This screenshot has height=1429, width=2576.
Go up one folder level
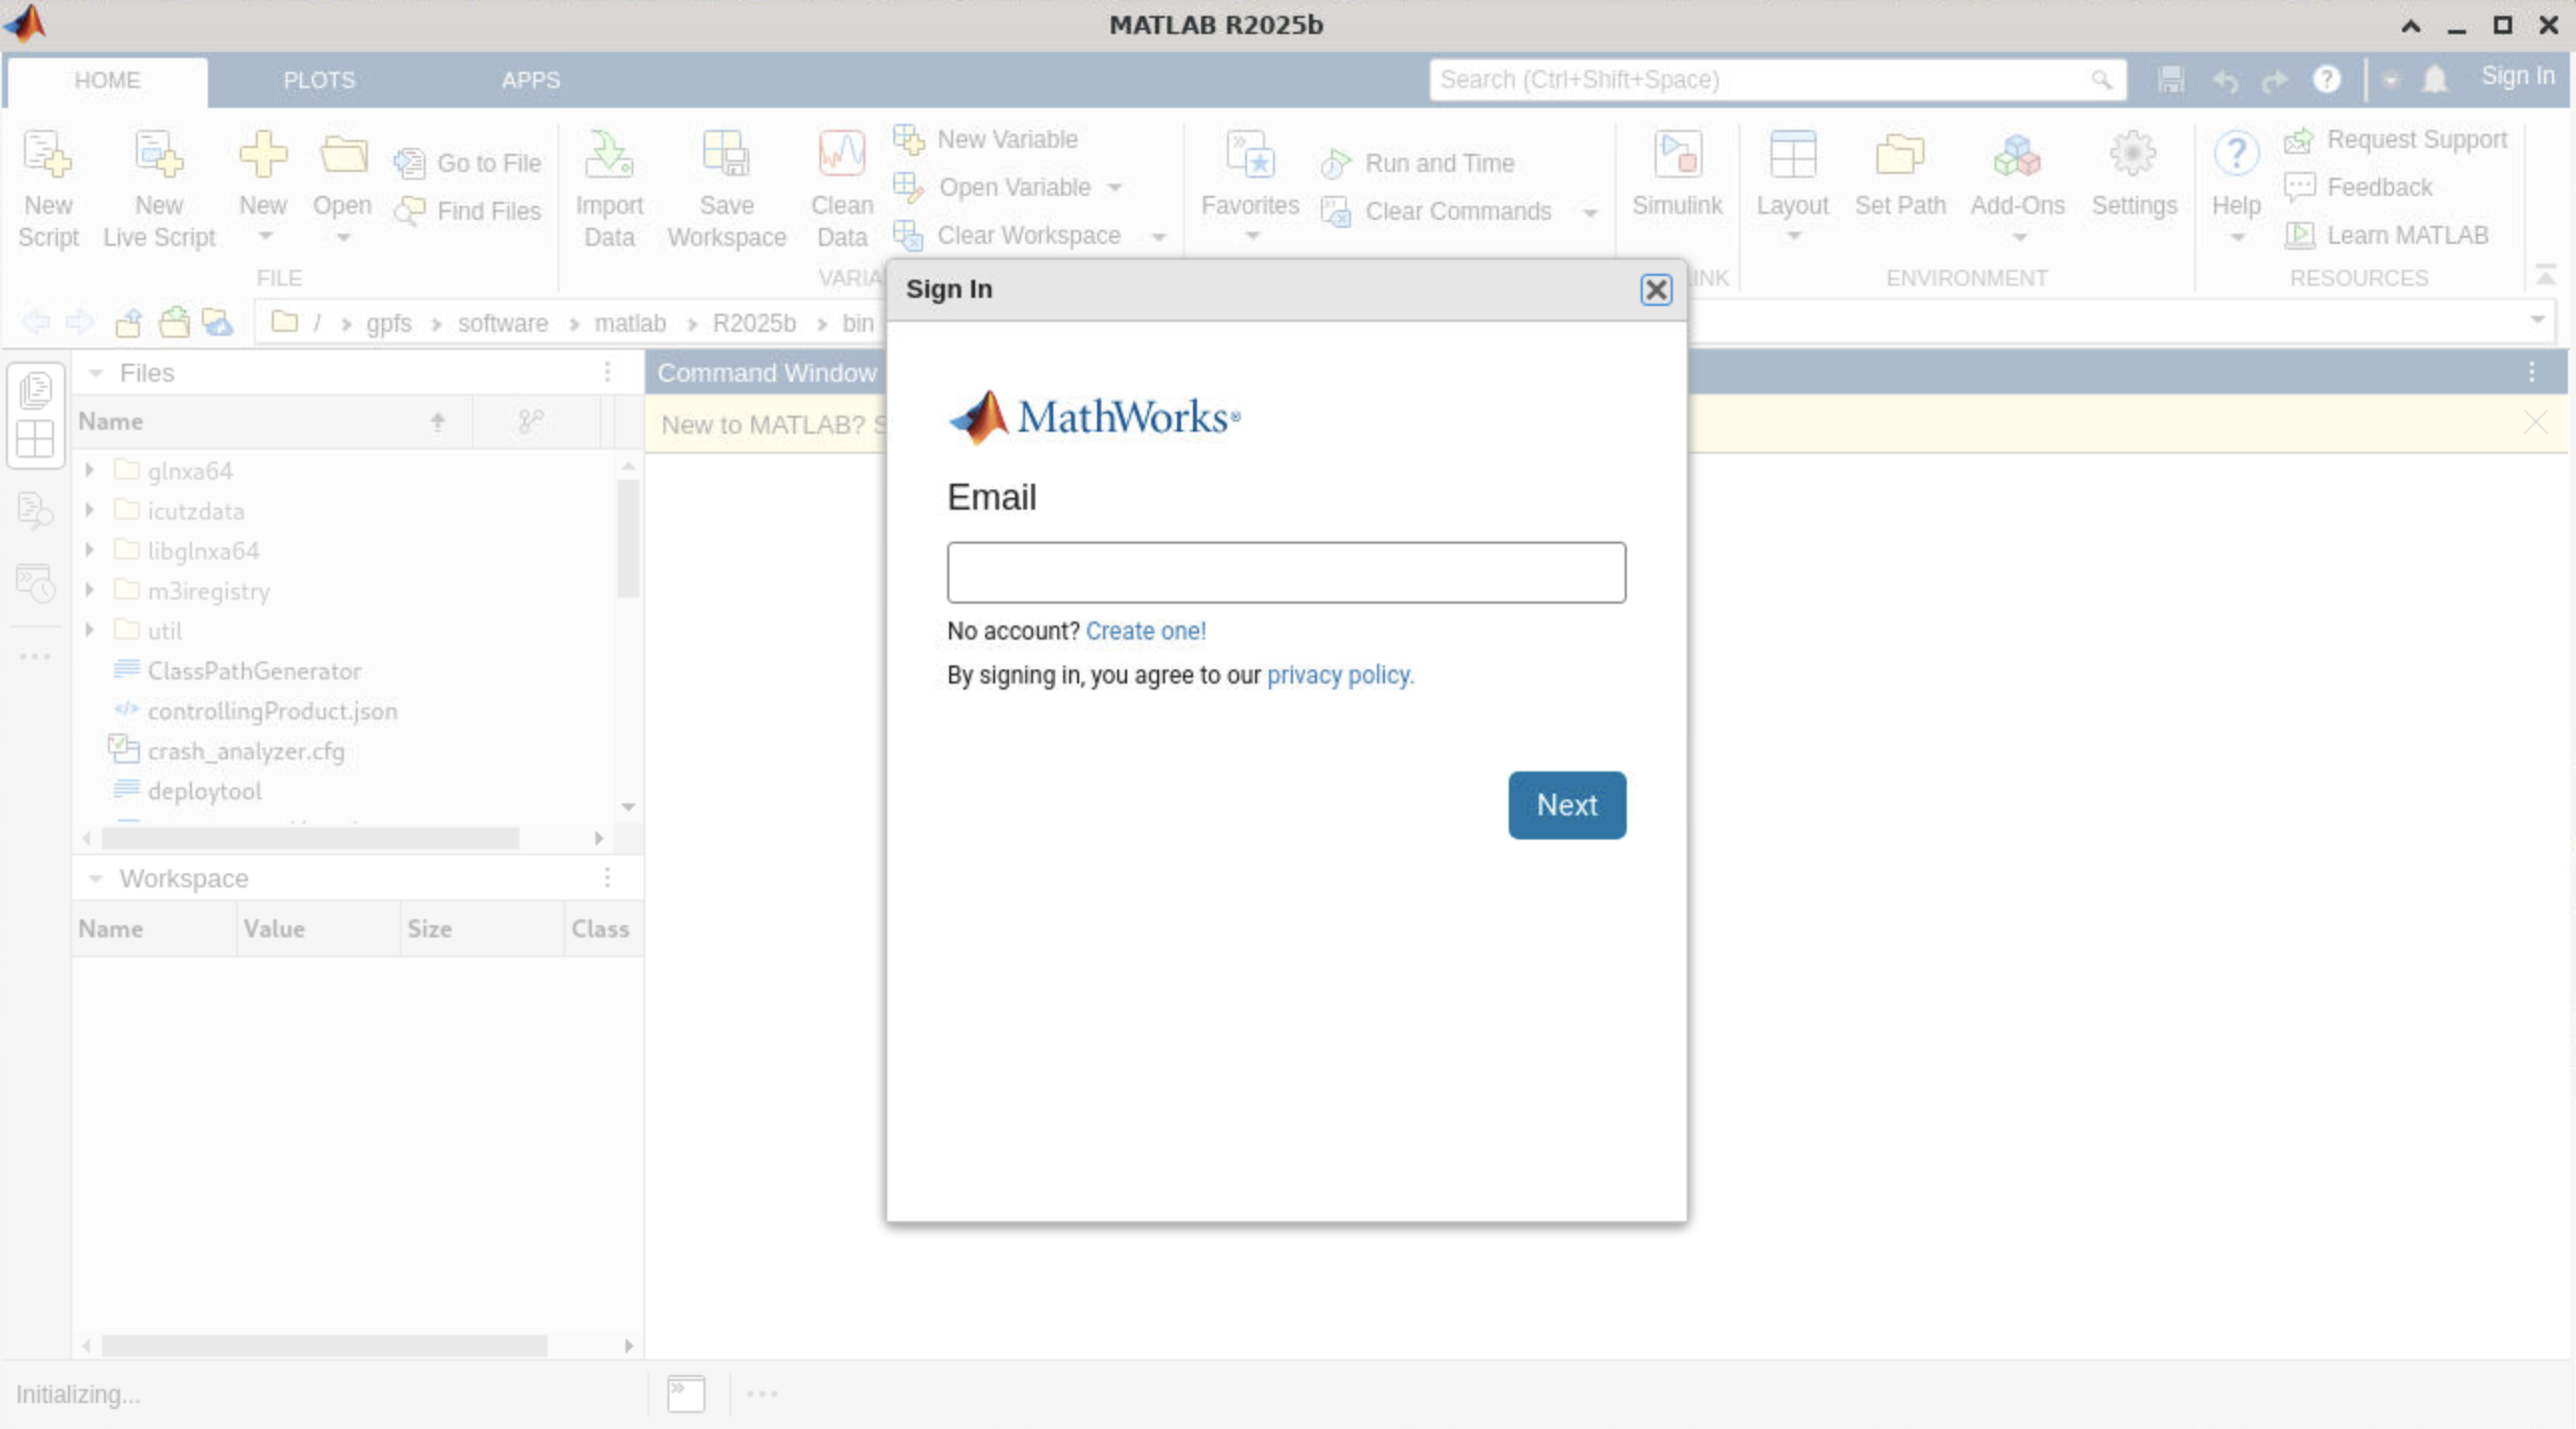coord(128,322)
